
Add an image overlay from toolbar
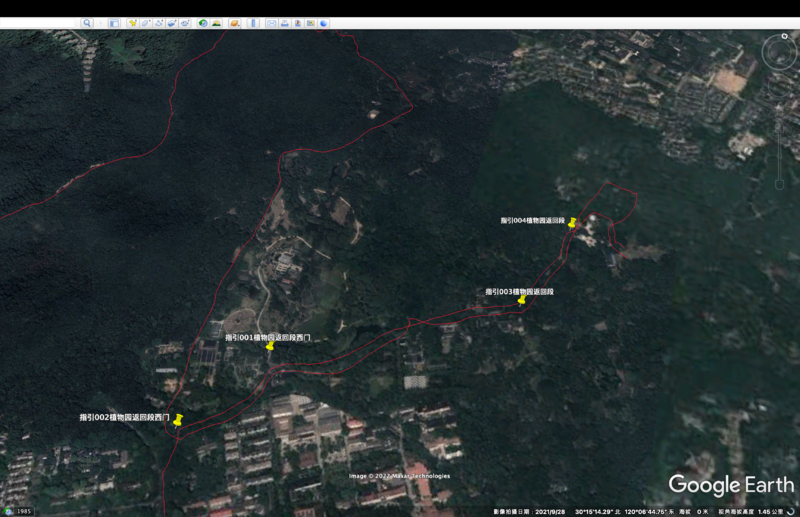[172, 23]
